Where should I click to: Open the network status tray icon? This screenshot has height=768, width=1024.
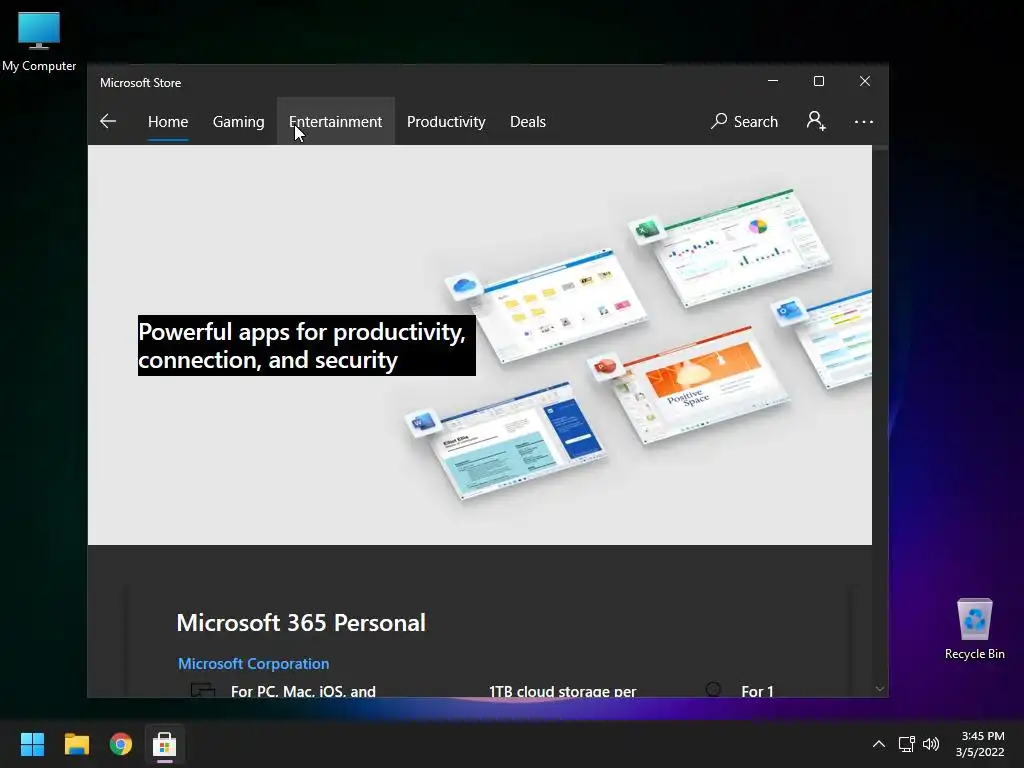coord(906,744)
